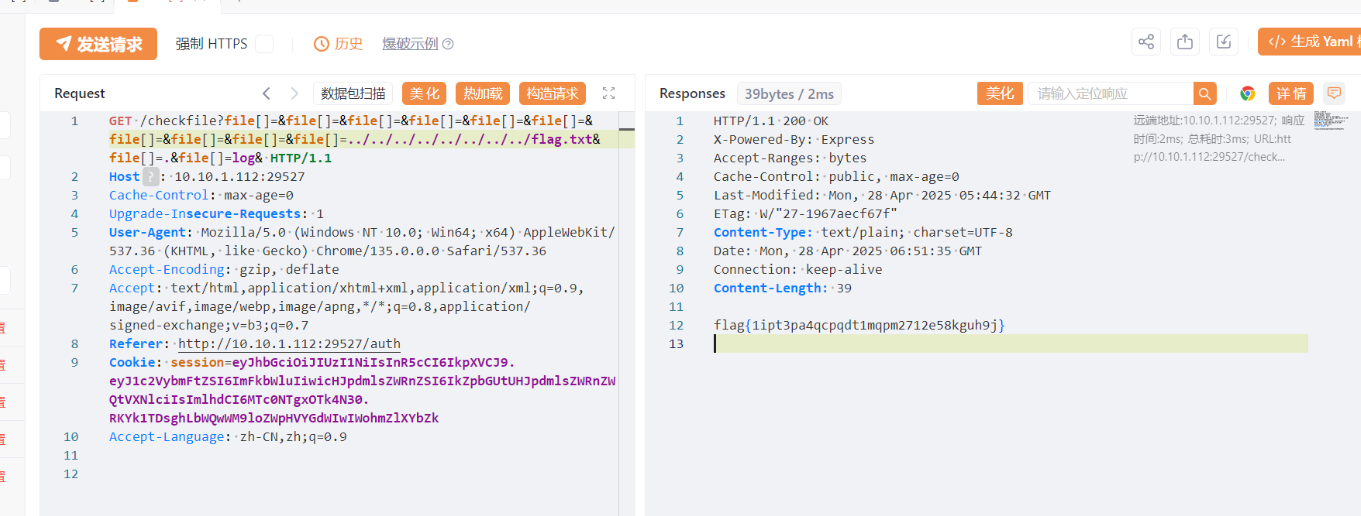
Task: Click the Cookie header name in request
Action: pyautogui.click(x=132, y=362)
